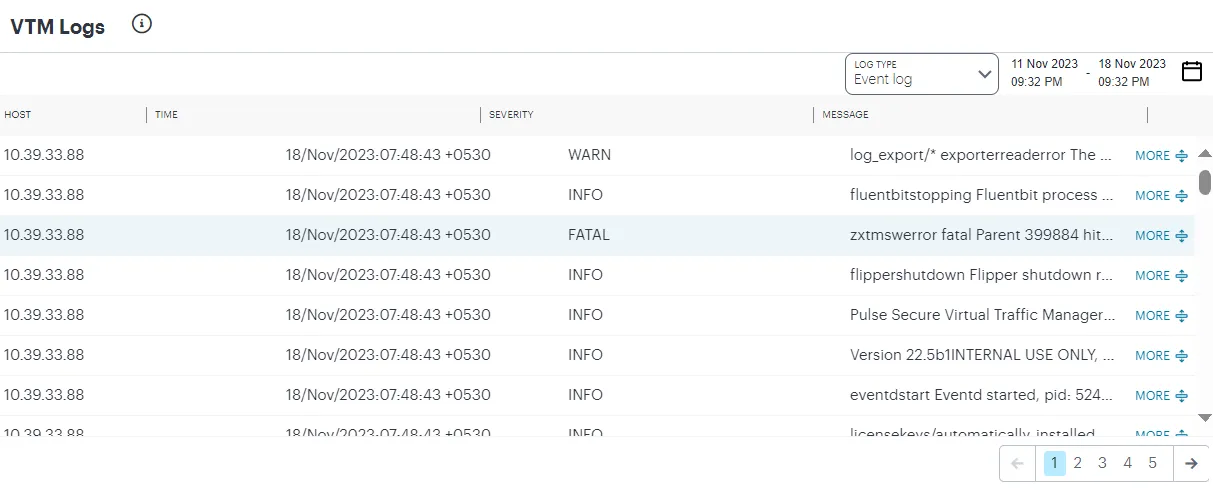The width and height of the screenshot is (1213, 490).
Task: Click the scrollbar up arrow
Action: click(1204, 154)
